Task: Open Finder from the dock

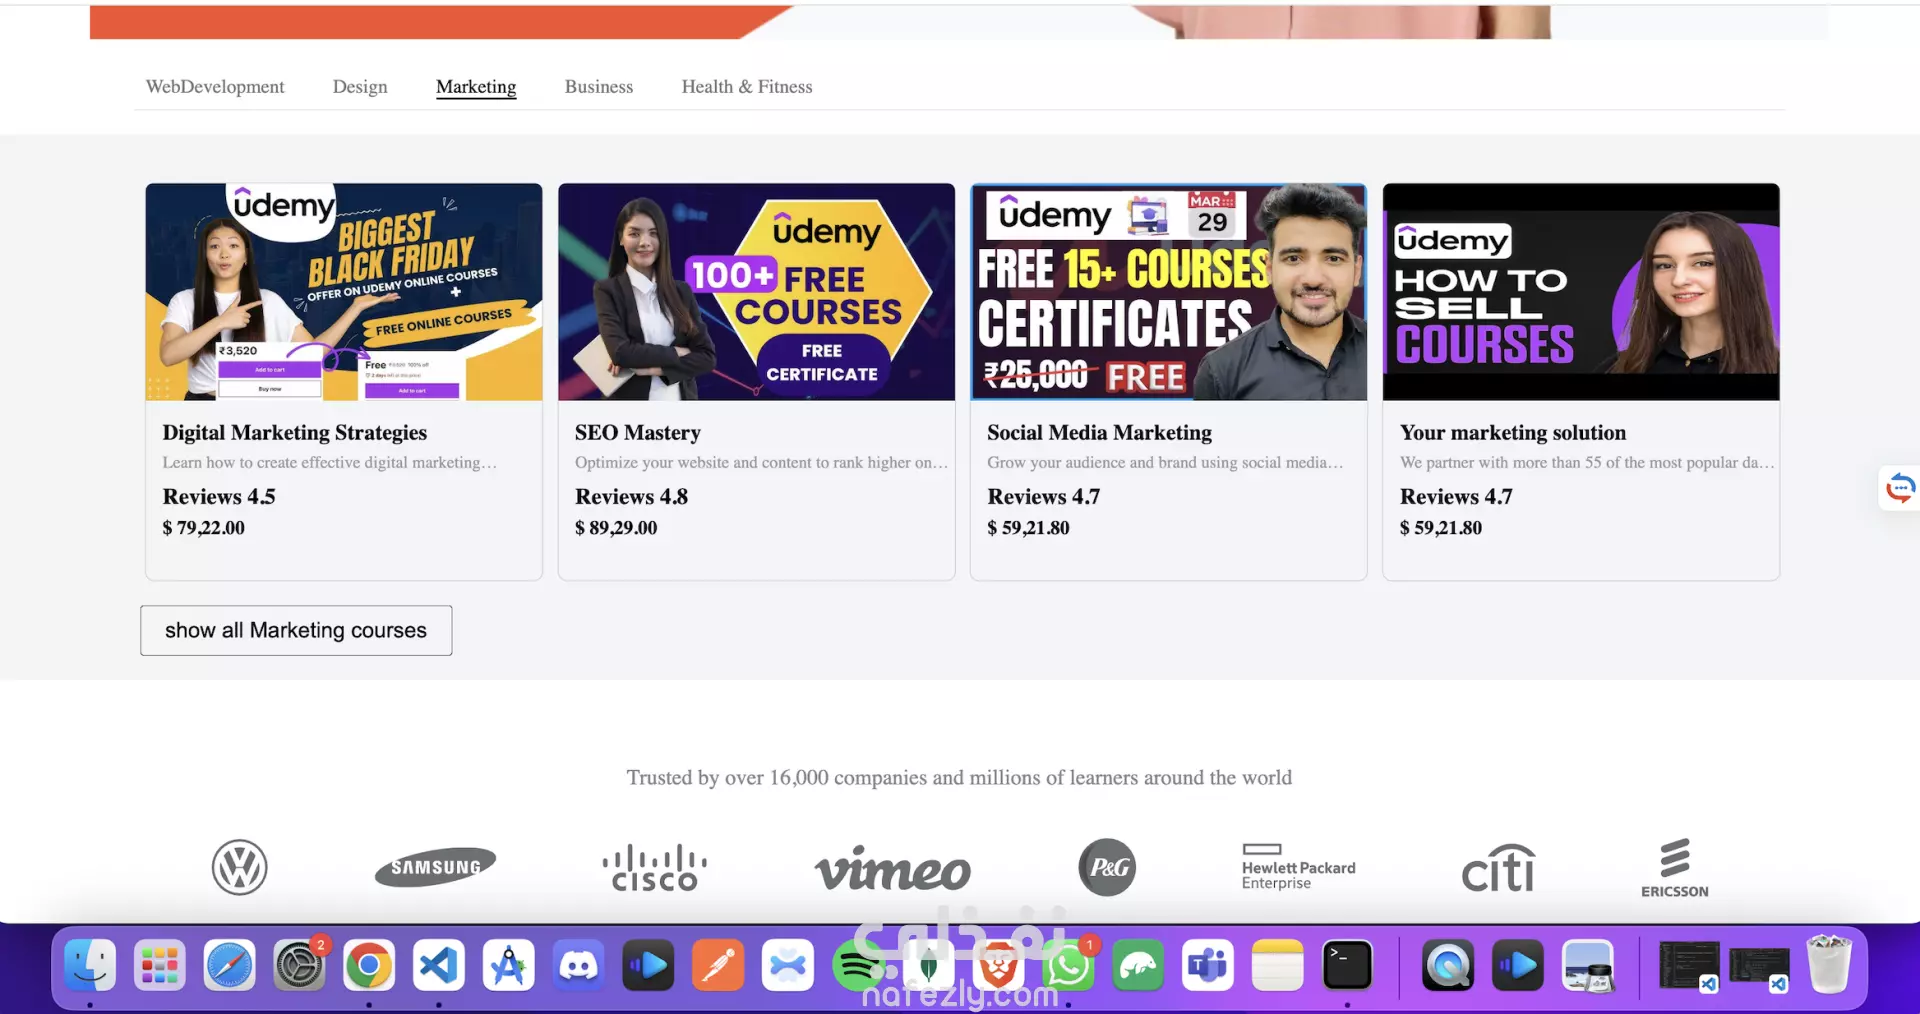Action: click(90, 965)
